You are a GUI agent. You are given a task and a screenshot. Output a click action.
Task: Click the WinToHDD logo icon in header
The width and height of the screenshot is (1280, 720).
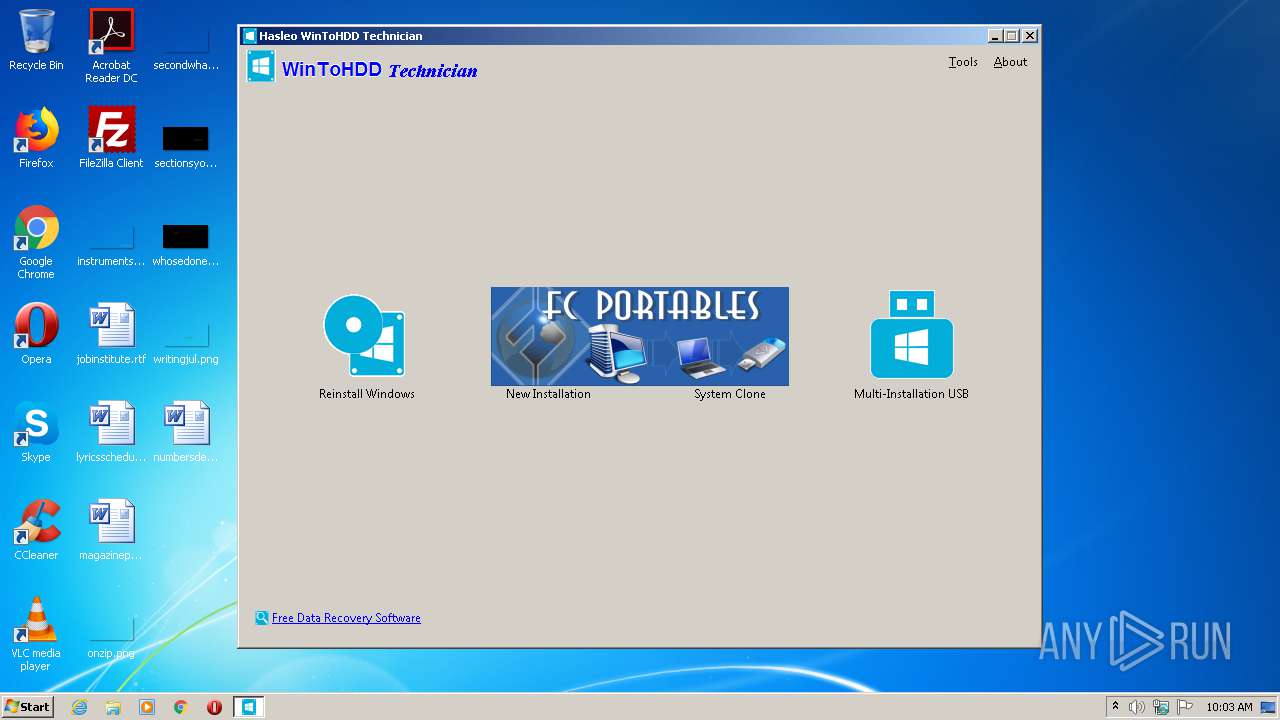(261, 67)
